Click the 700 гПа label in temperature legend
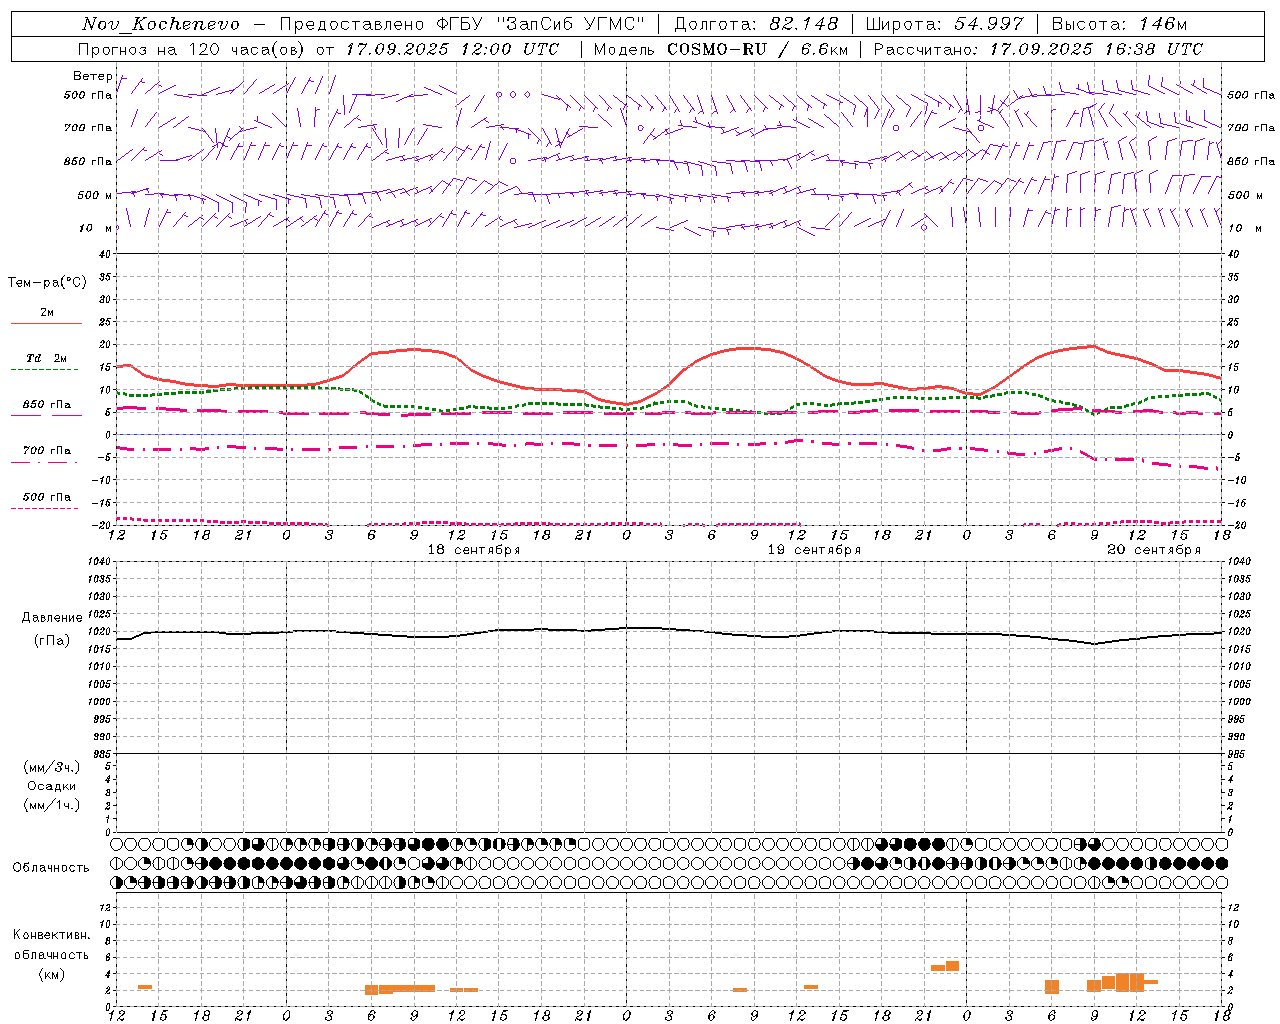The image size is (1280, 1024). coord(46,450)
